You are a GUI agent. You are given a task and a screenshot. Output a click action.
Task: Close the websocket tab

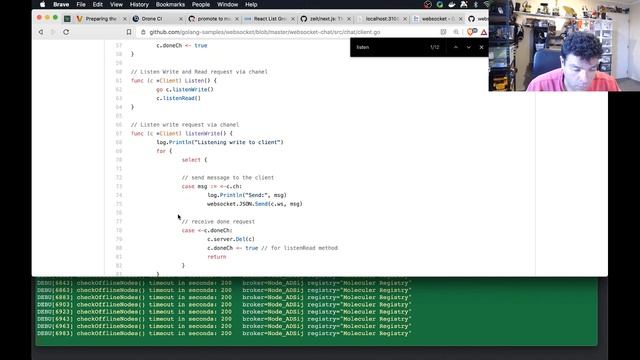point(460,19)
